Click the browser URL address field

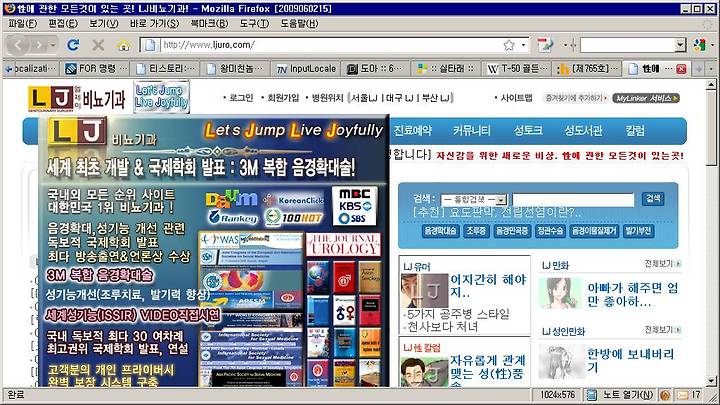pyautogui.click(x=331, y=45)
